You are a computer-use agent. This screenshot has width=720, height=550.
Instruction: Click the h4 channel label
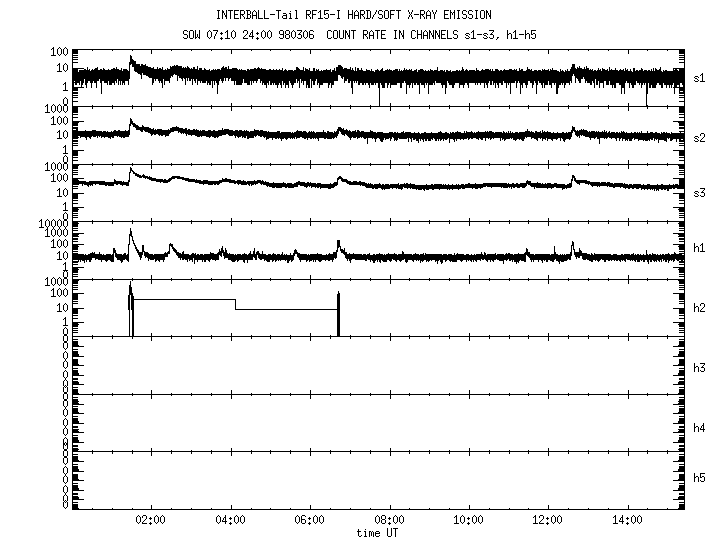(699, 428)
